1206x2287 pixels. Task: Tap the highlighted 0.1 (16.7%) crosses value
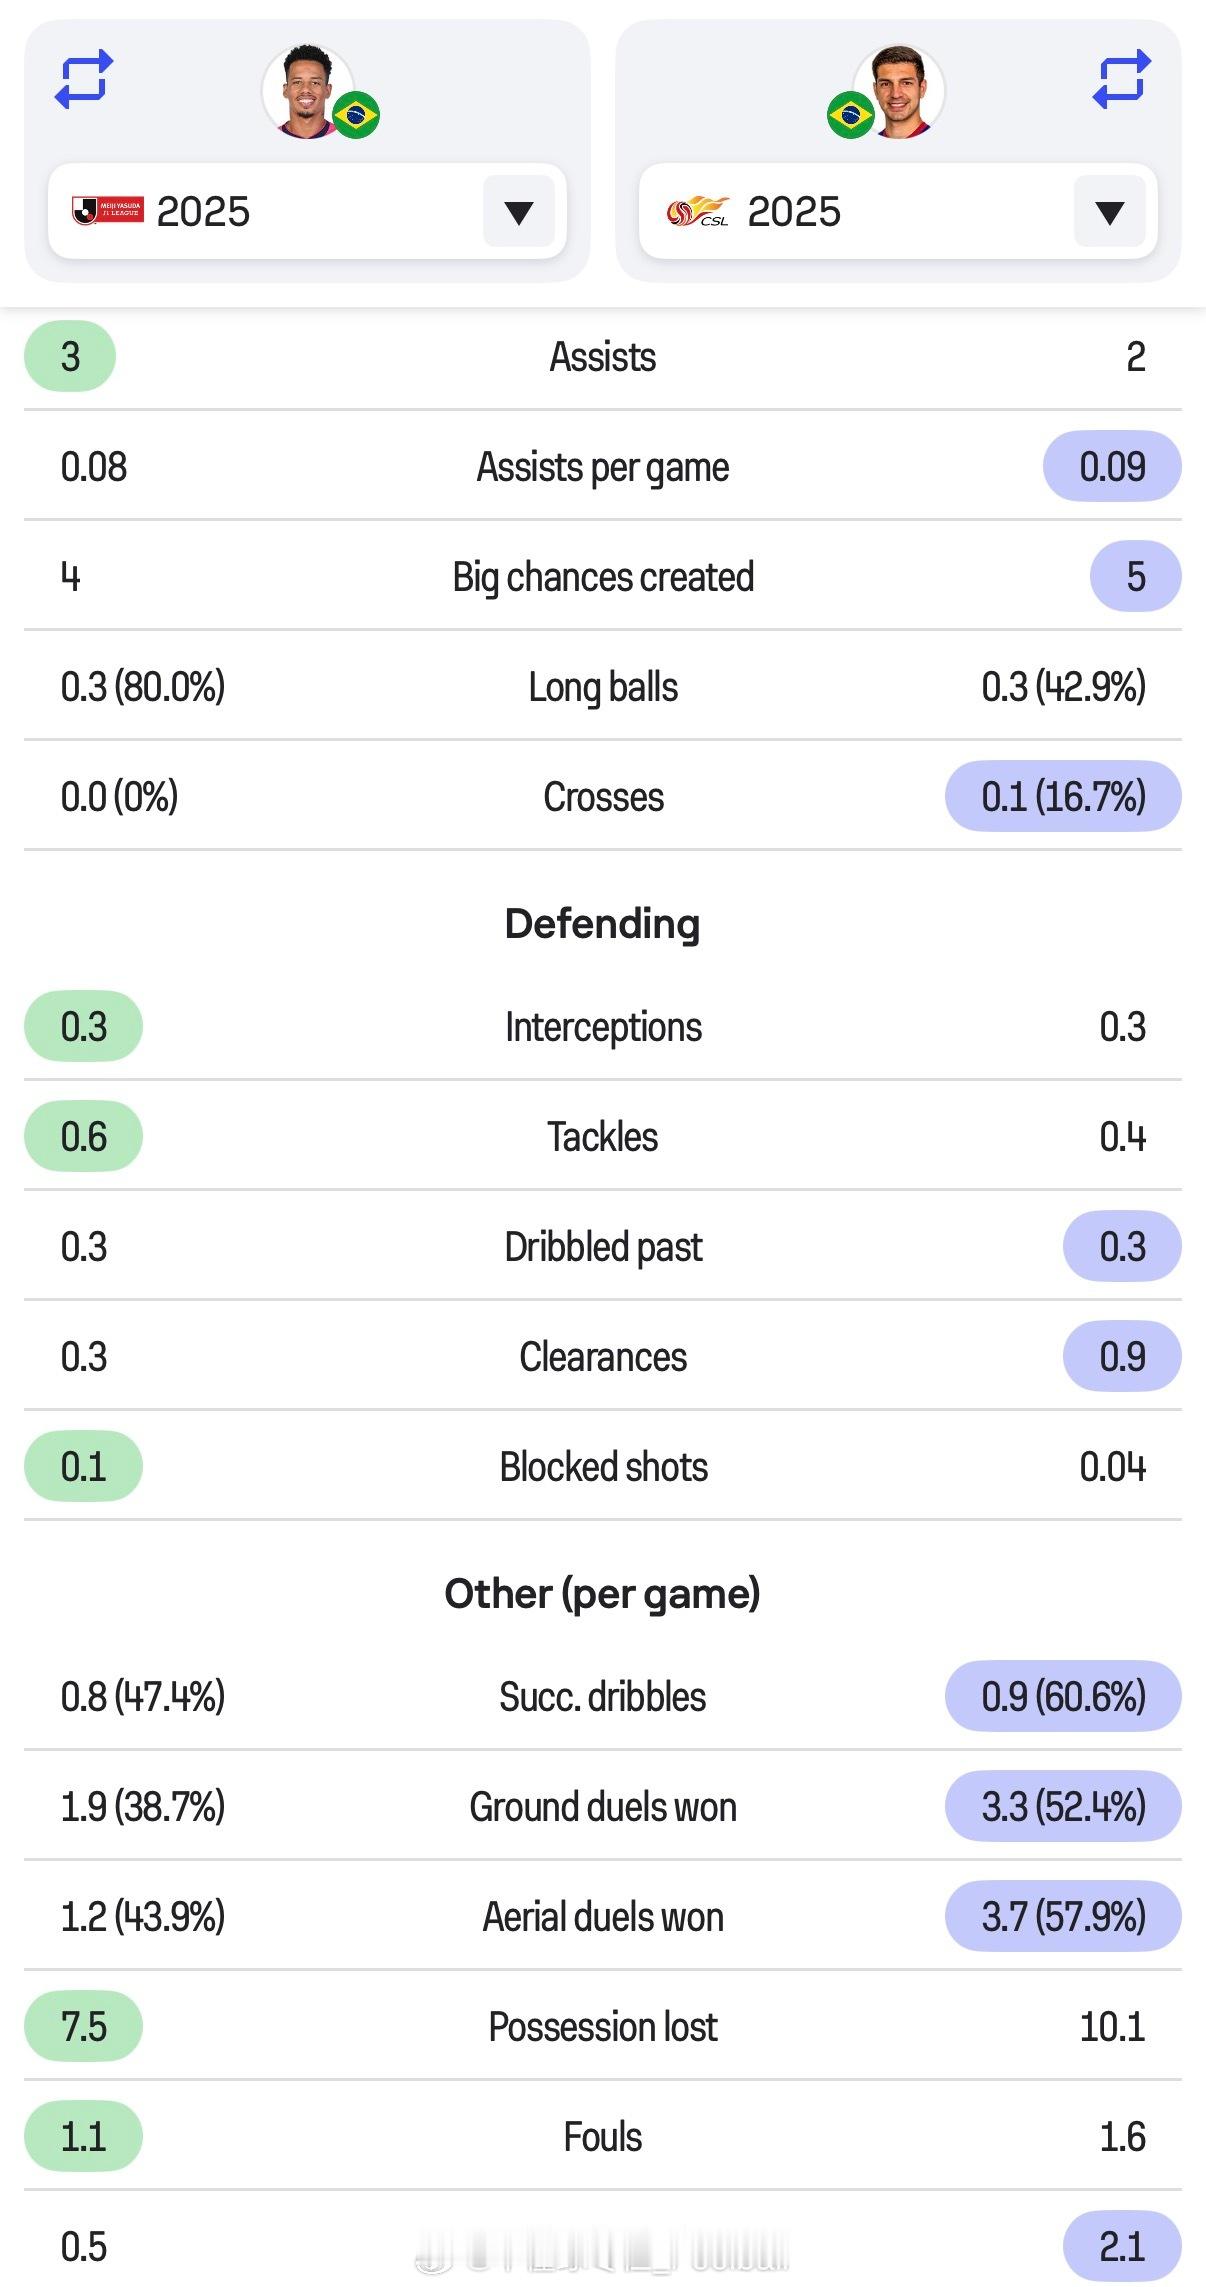[x=1062, y=797]
